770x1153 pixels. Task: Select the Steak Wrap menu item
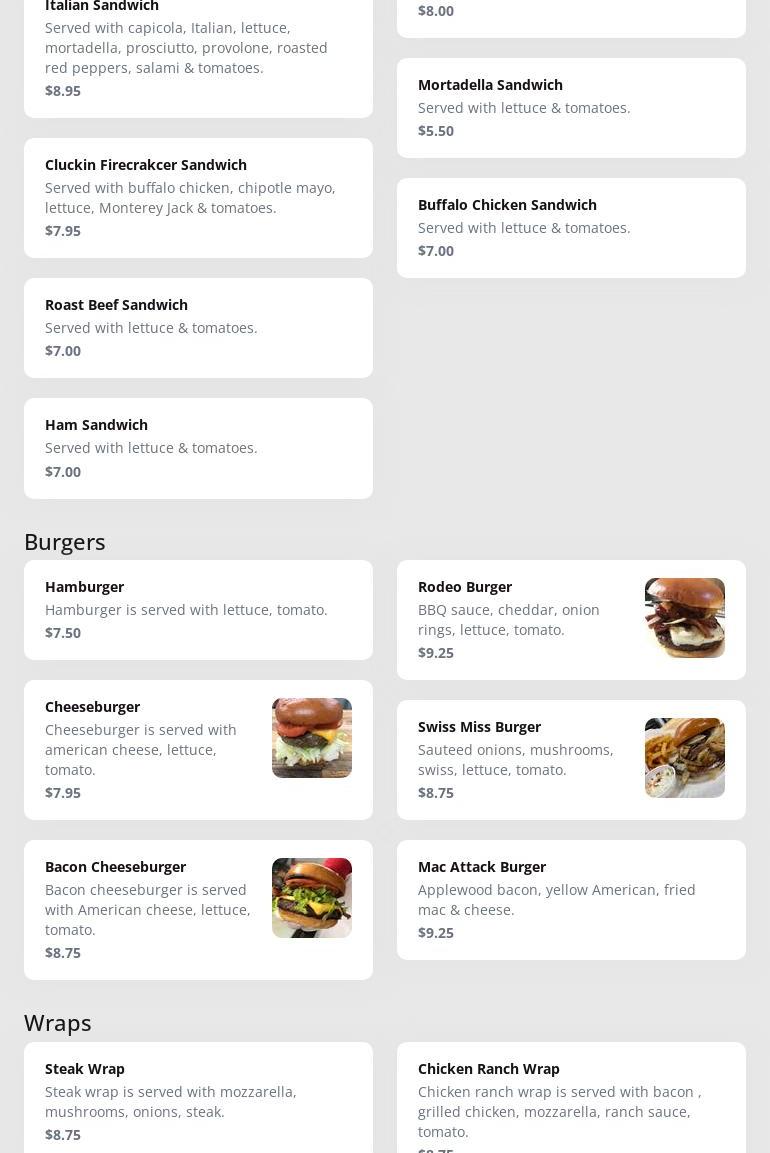tap(199, 1097)
